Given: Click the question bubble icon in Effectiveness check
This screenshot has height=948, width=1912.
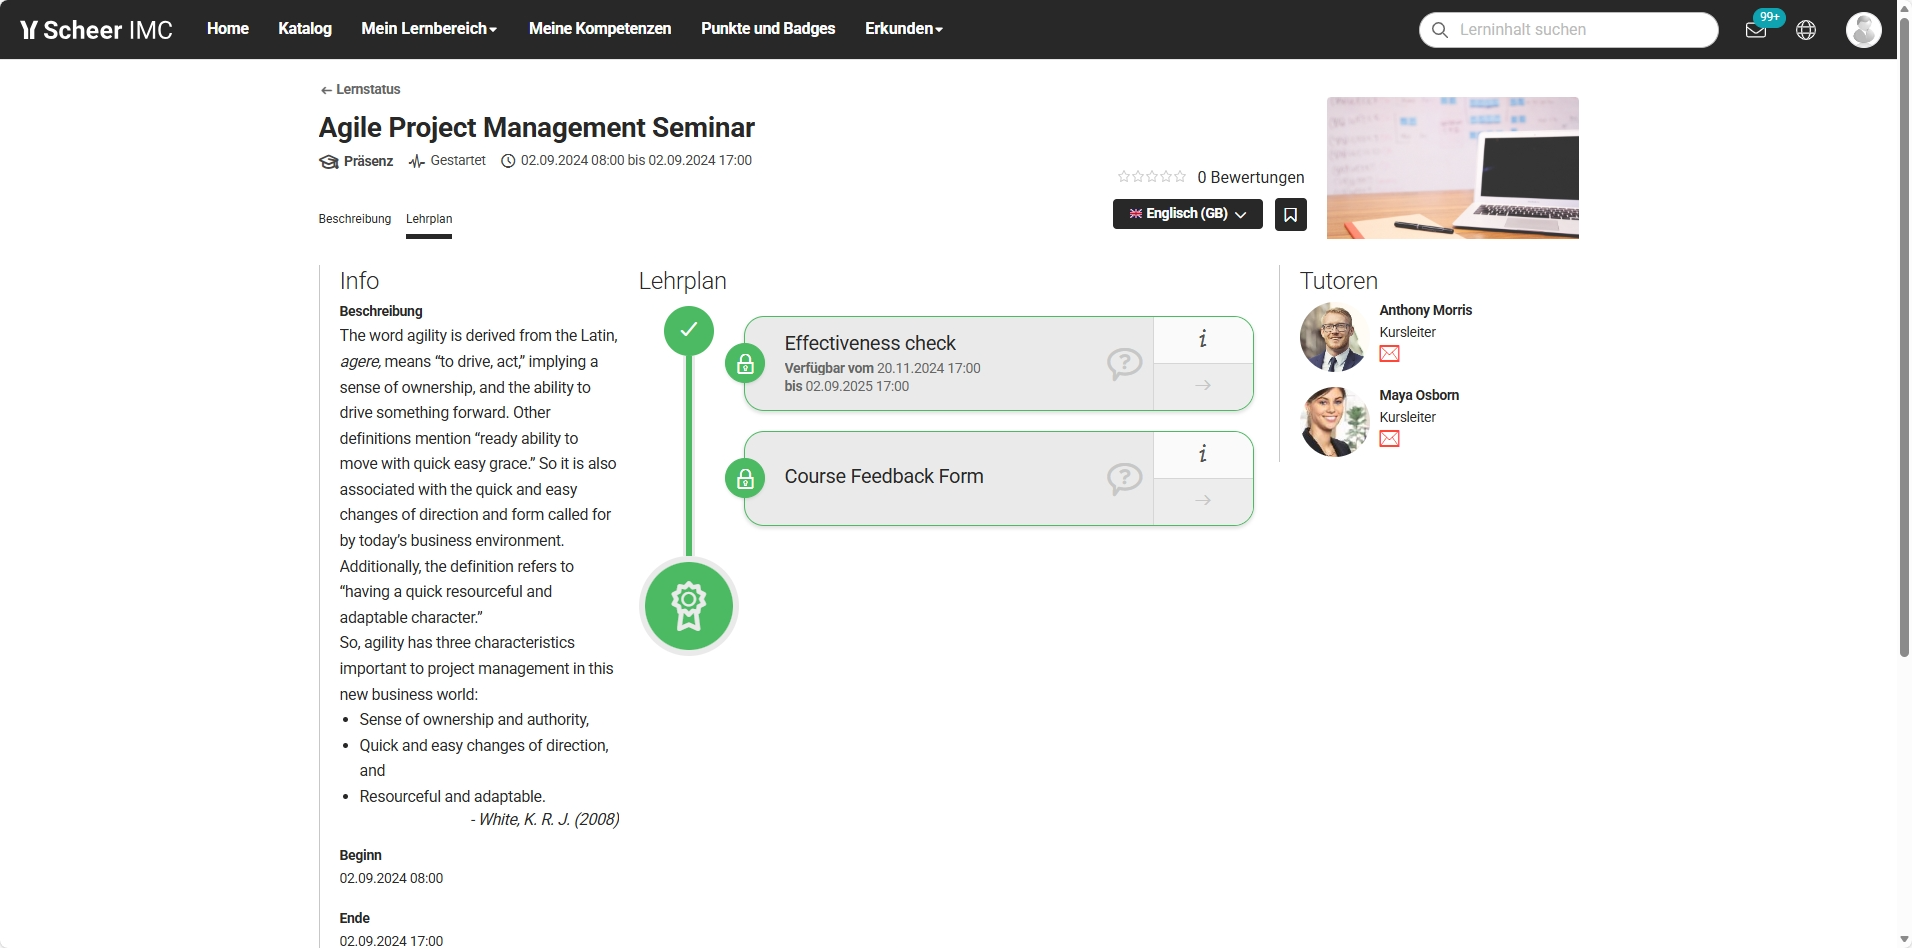Looking at the screenshot, I should (1124, 364).
